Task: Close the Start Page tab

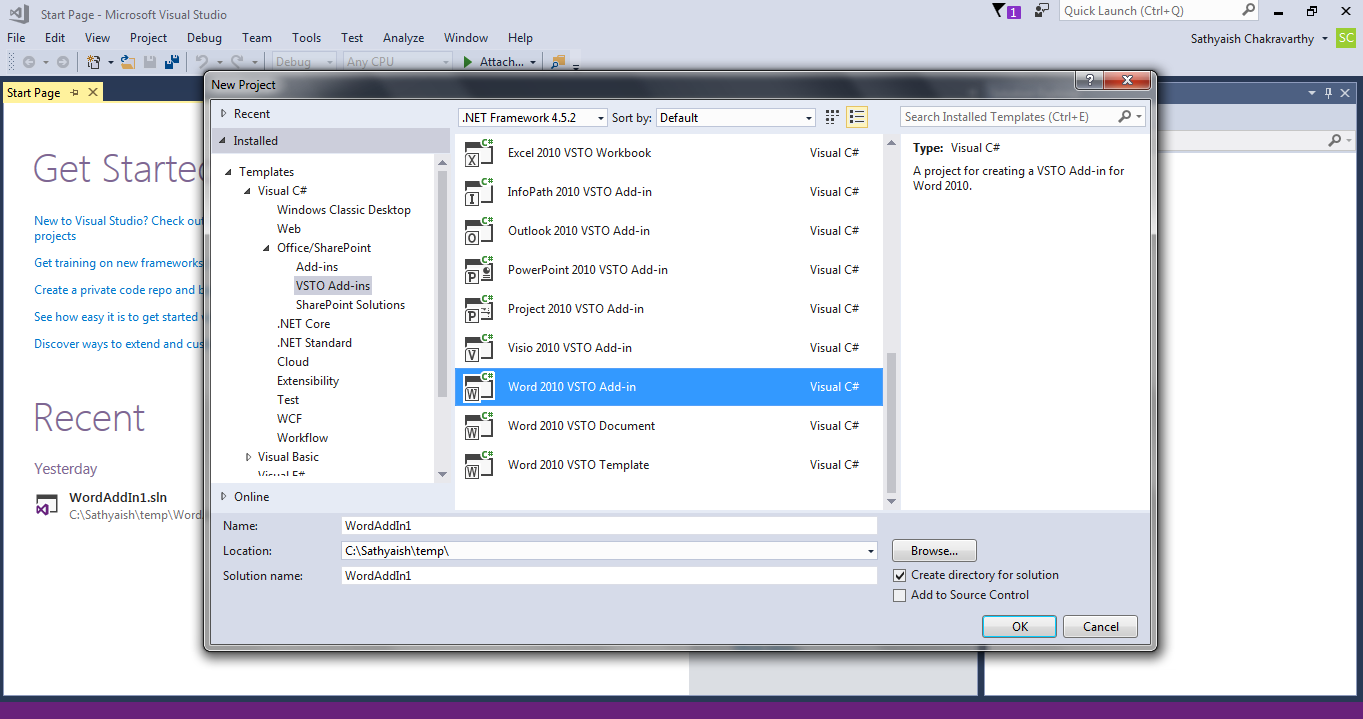Action: coord(93,92)
